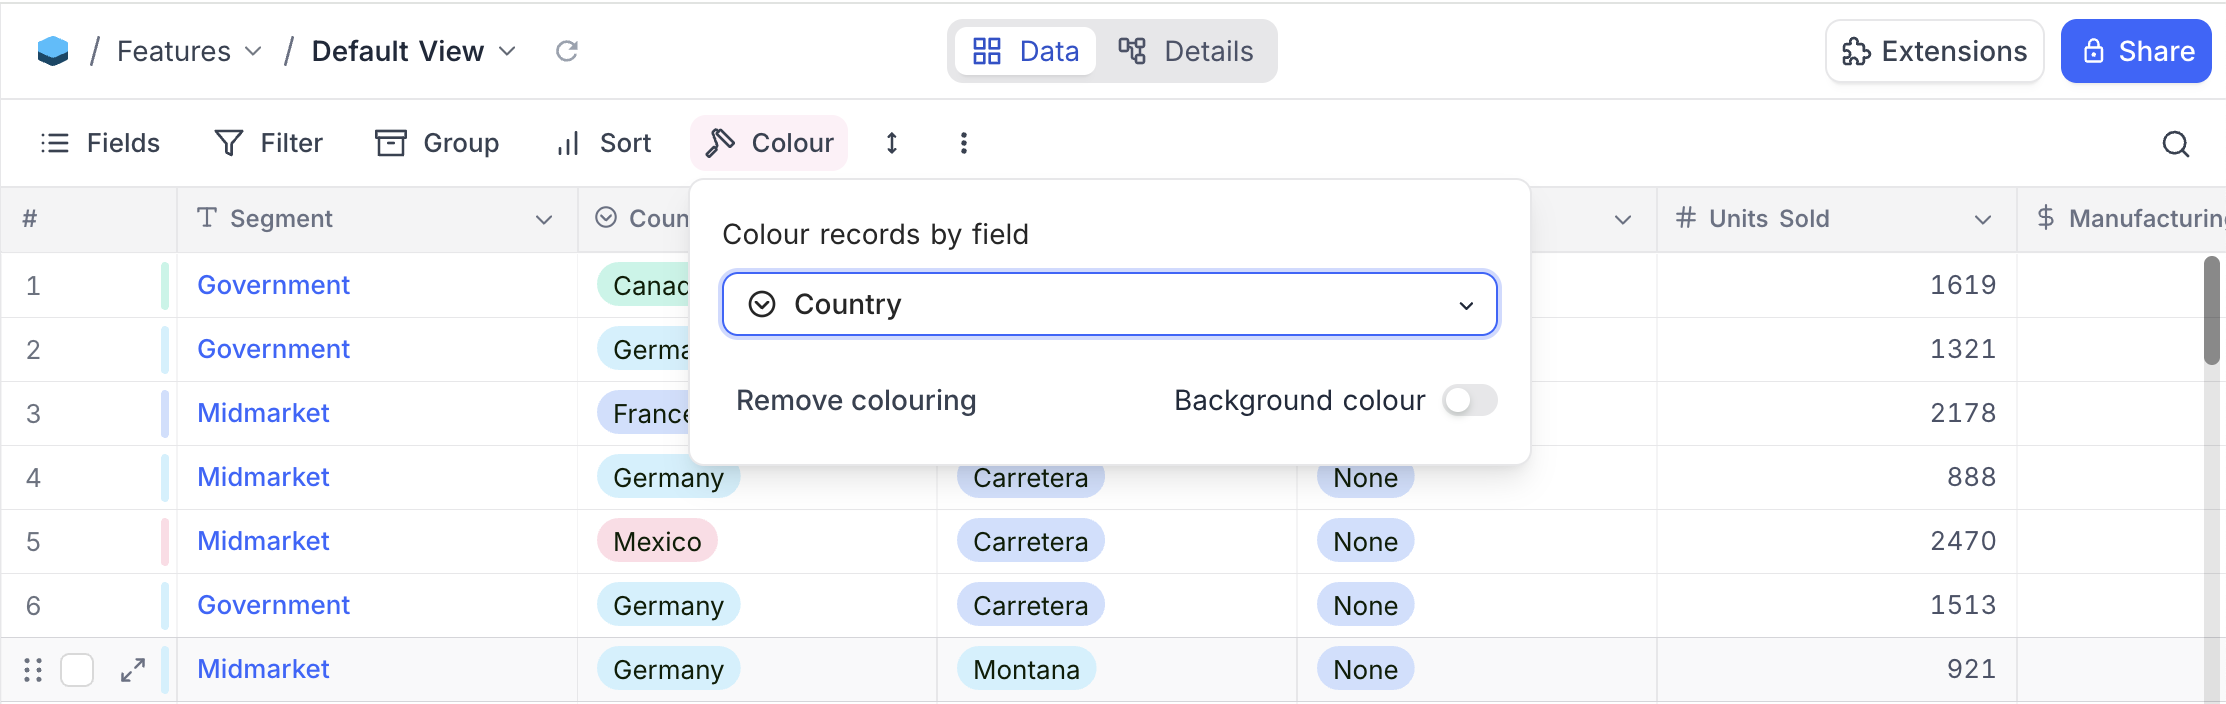The height and width of the screenshot is (704, 2226).
Task: Switch to the Data tab
Action: click(x=1026, y=51)
